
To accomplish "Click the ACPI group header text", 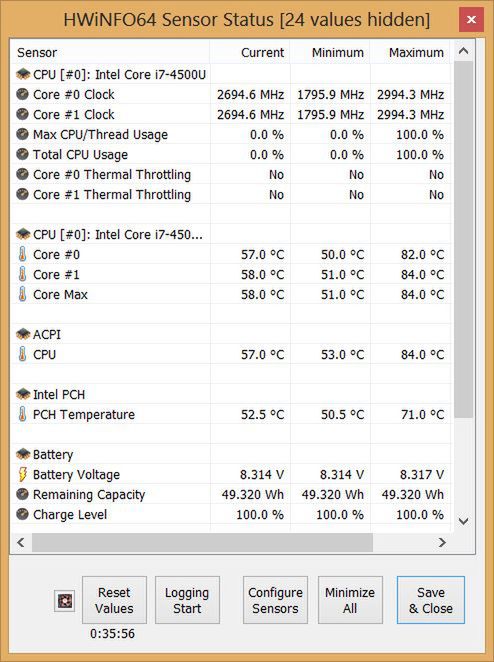I will pos(46,334).
